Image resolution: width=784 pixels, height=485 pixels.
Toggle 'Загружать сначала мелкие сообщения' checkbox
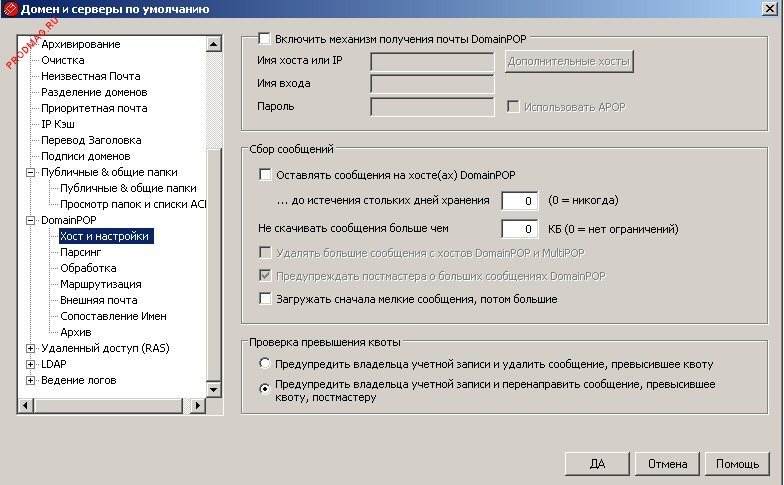(265, 298)
